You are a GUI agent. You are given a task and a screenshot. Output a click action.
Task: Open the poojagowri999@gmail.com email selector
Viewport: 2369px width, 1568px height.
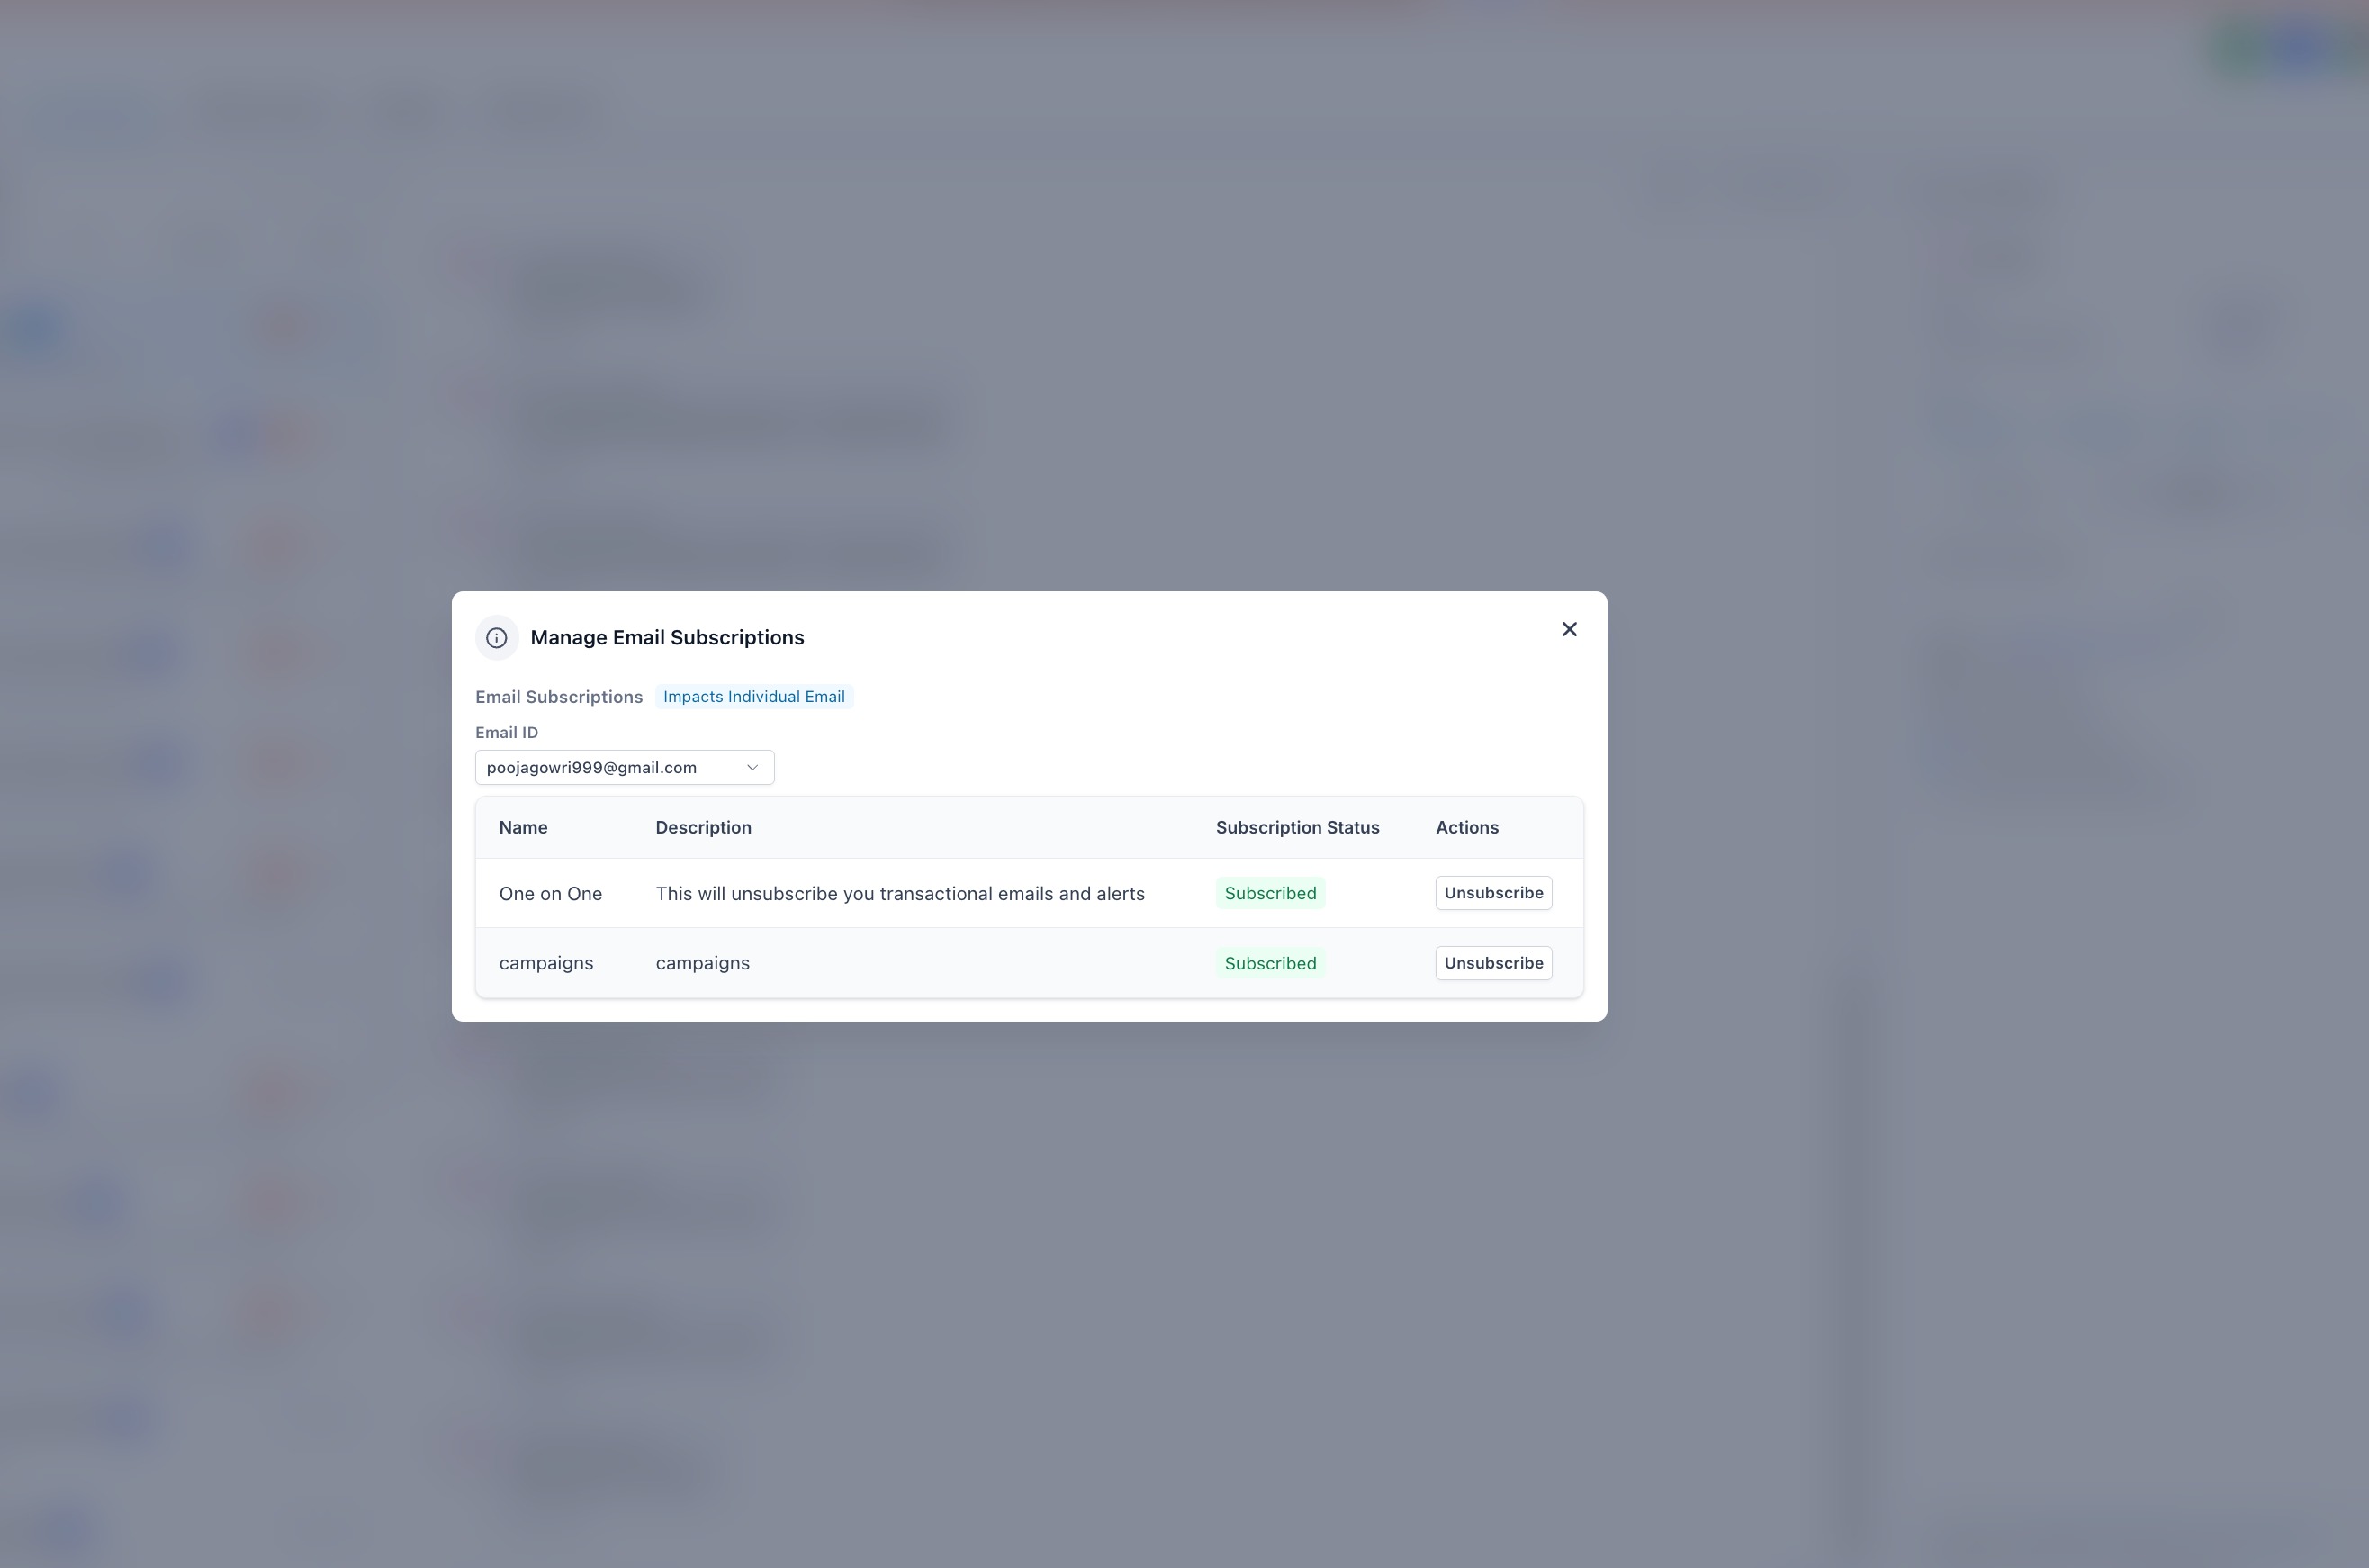coord(610,768)
